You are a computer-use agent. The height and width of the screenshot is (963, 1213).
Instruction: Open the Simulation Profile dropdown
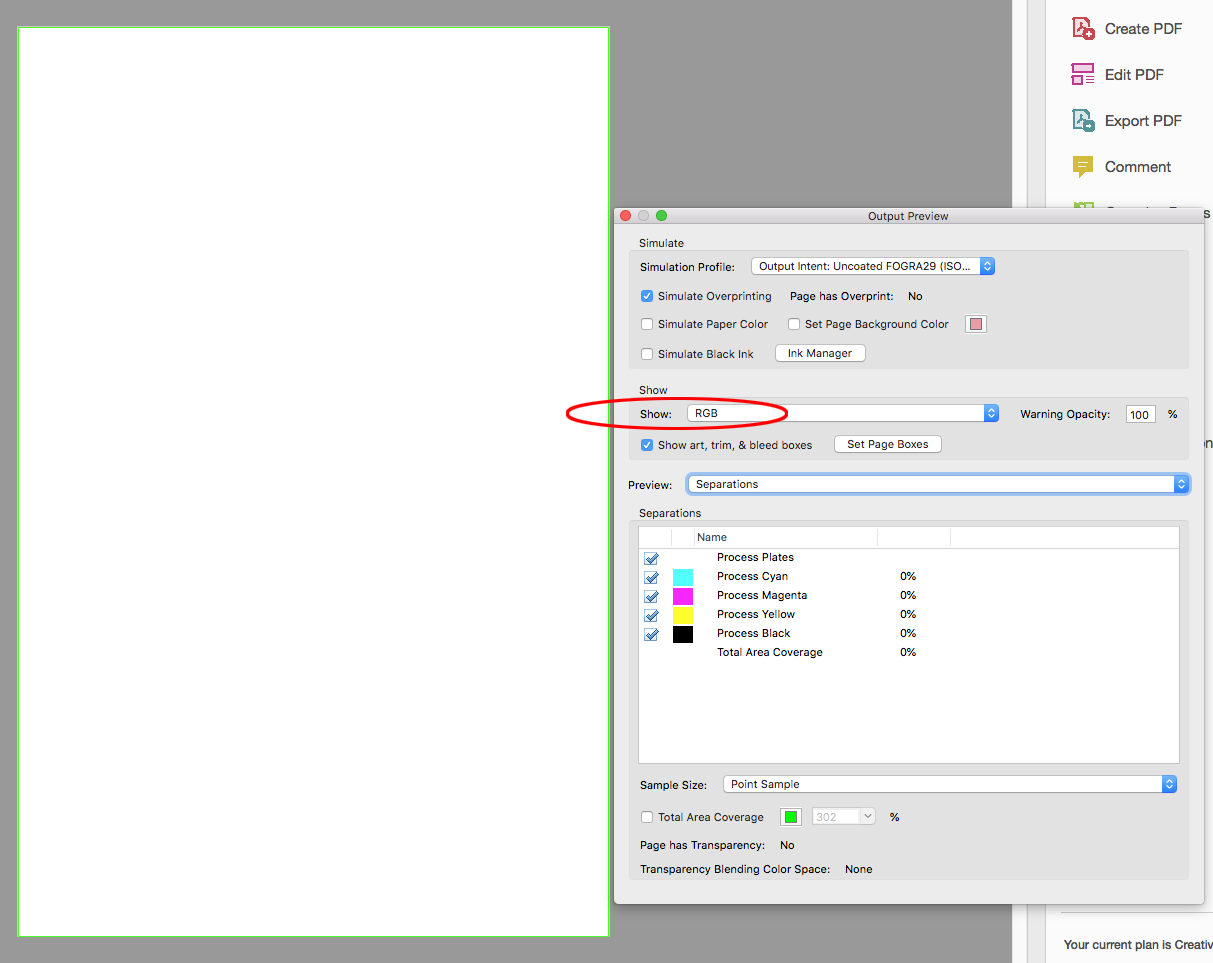(x=872, y=266)
